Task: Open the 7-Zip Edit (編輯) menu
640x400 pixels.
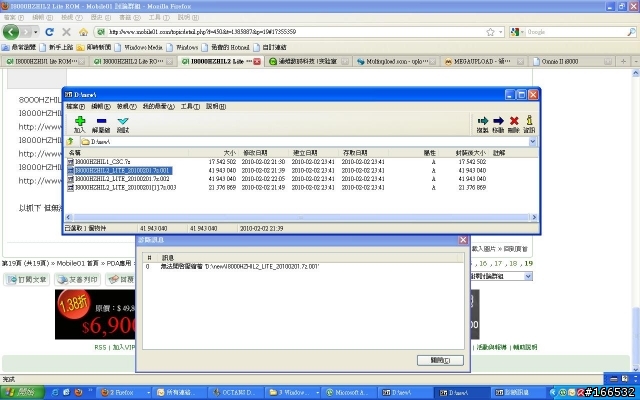Action: (x=101, y=107)
